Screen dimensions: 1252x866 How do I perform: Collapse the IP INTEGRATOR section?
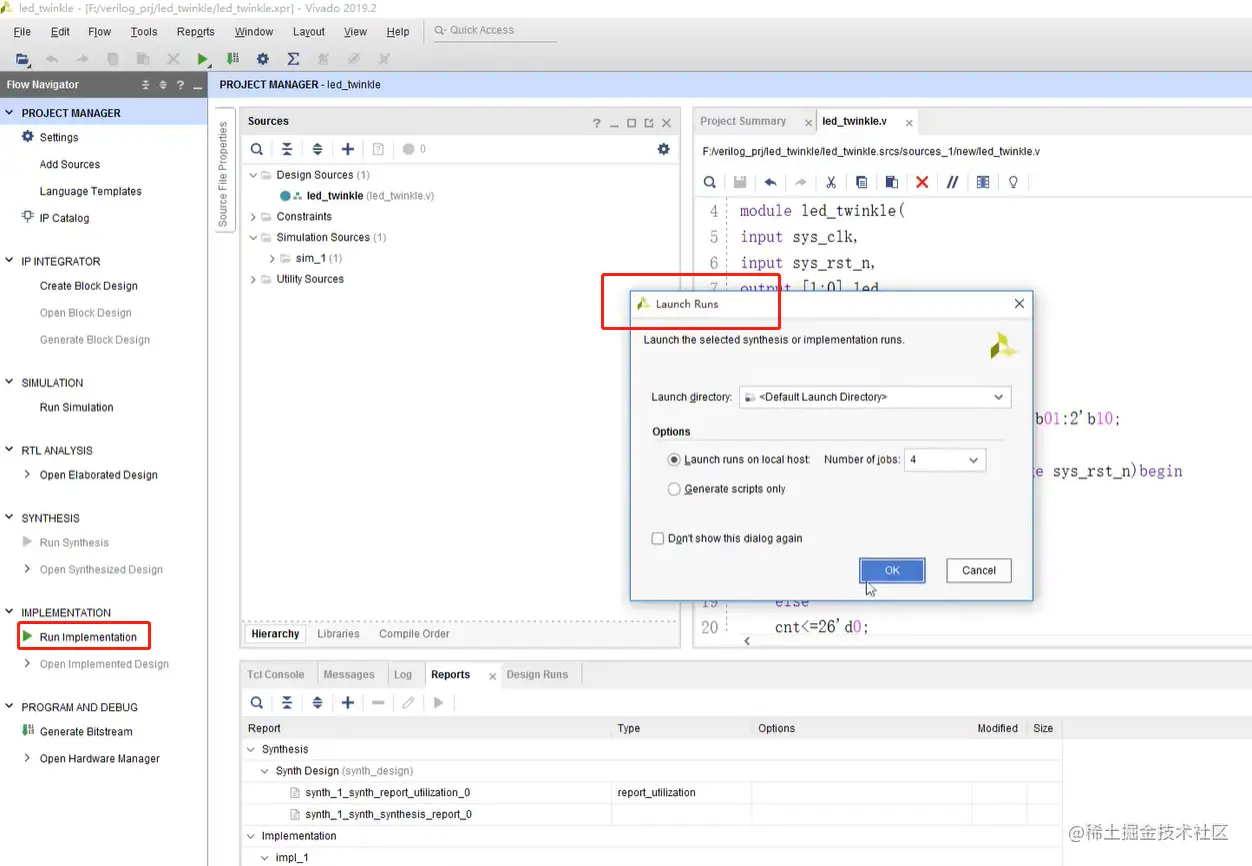click(x=11, y=261)
